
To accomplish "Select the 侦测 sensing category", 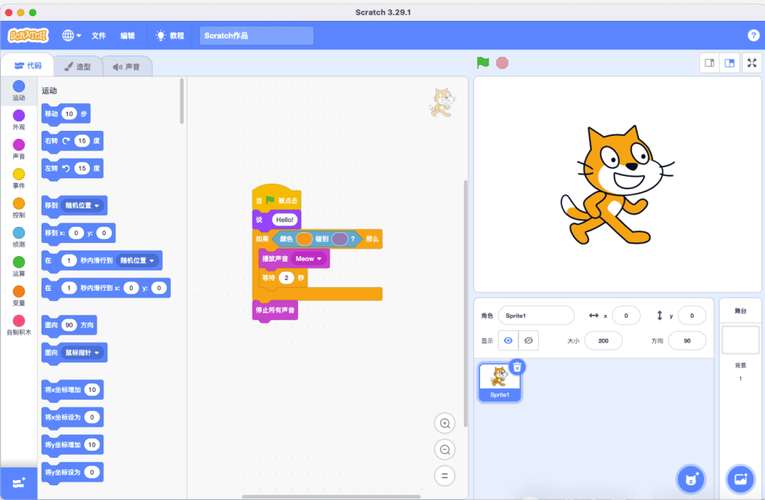I will tap(19, 237).
